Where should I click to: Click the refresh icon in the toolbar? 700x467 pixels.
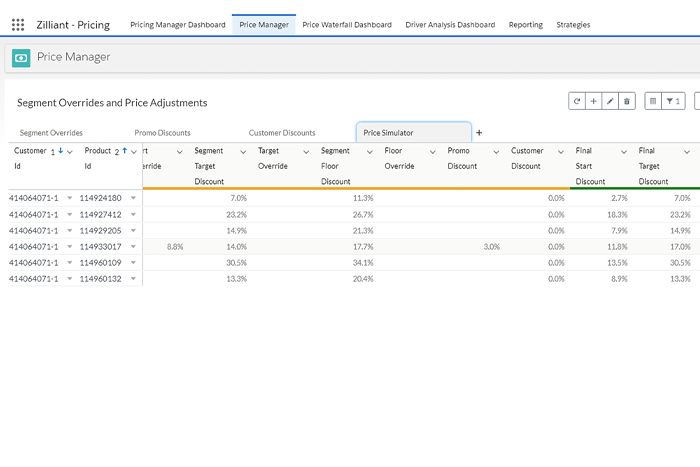(577, 101)
